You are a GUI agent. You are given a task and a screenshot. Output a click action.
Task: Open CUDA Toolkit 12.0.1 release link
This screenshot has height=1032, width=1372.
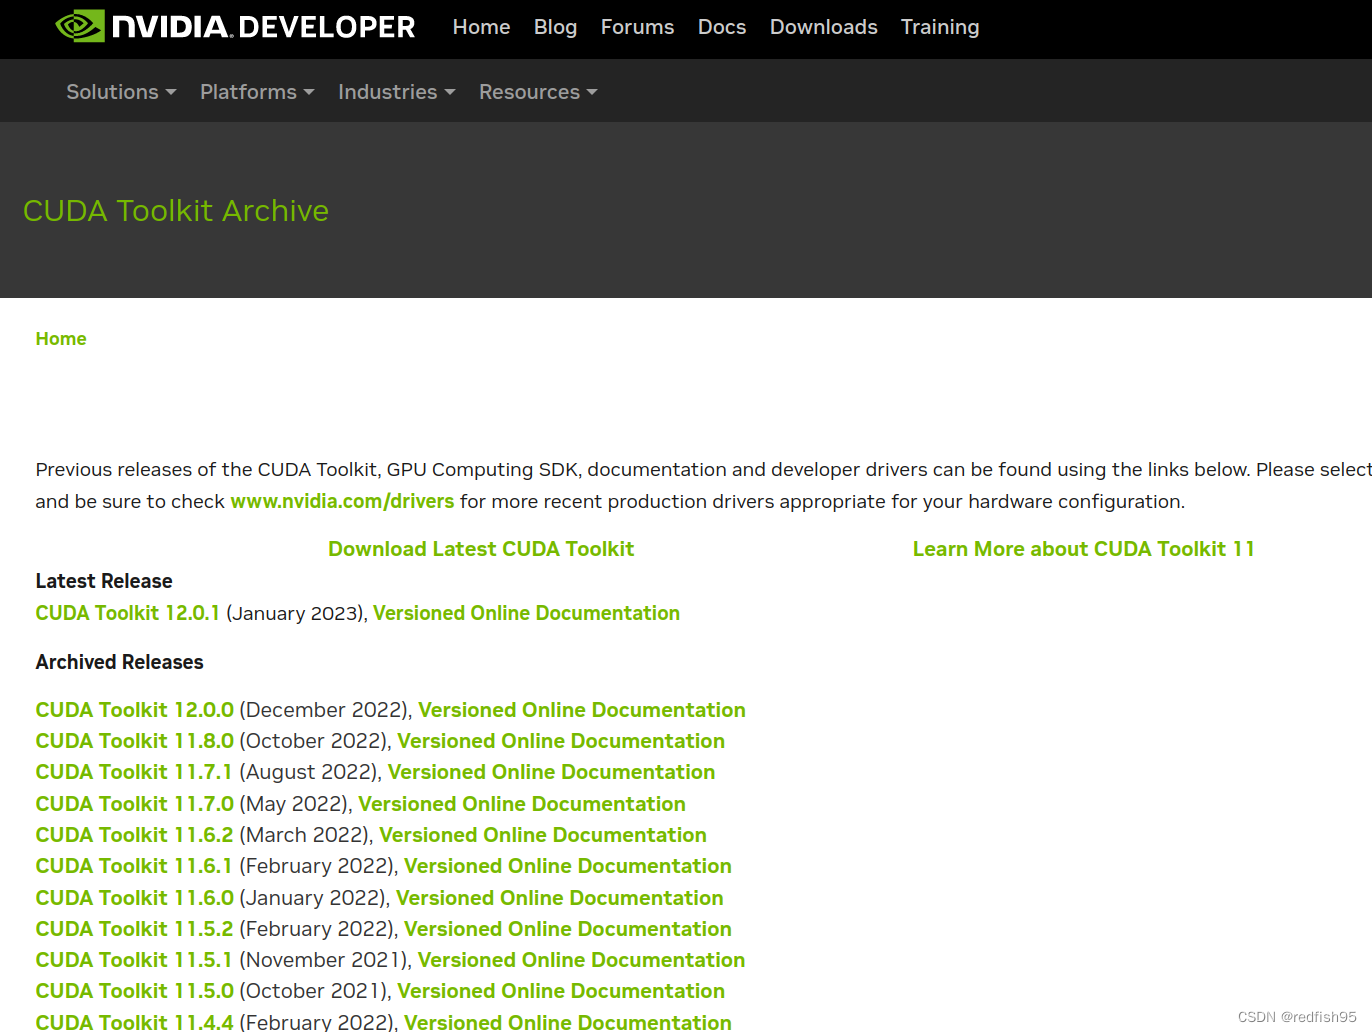coord(127,613)
